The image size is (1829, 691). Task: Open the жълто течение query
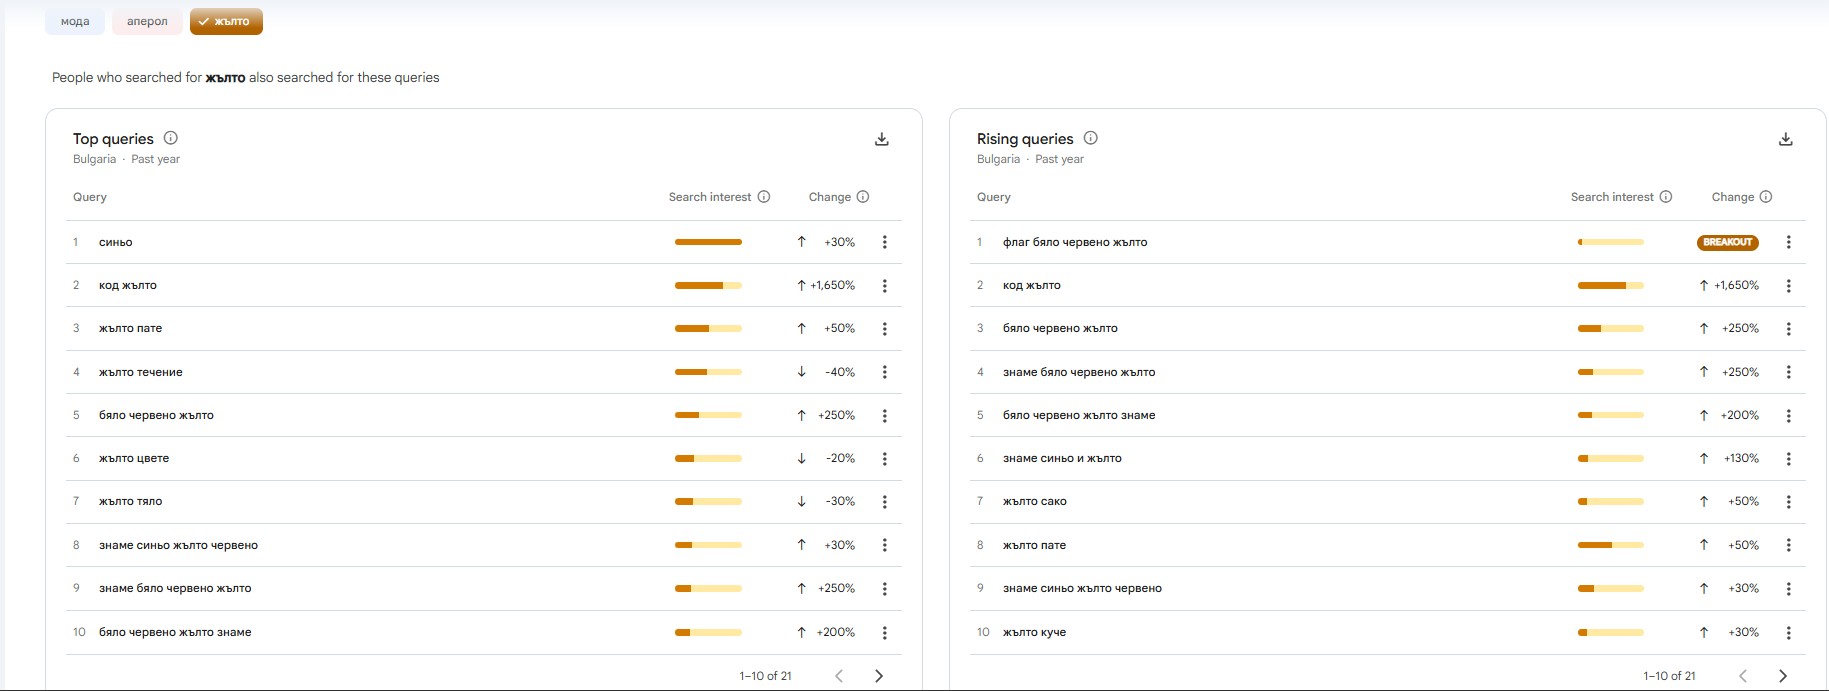tap(140, 372)
